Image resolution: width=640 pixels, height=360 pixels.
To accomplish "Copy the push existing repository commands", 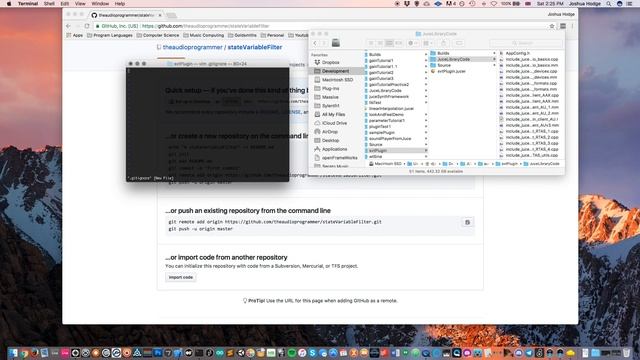I will click(x=467, y=222).
